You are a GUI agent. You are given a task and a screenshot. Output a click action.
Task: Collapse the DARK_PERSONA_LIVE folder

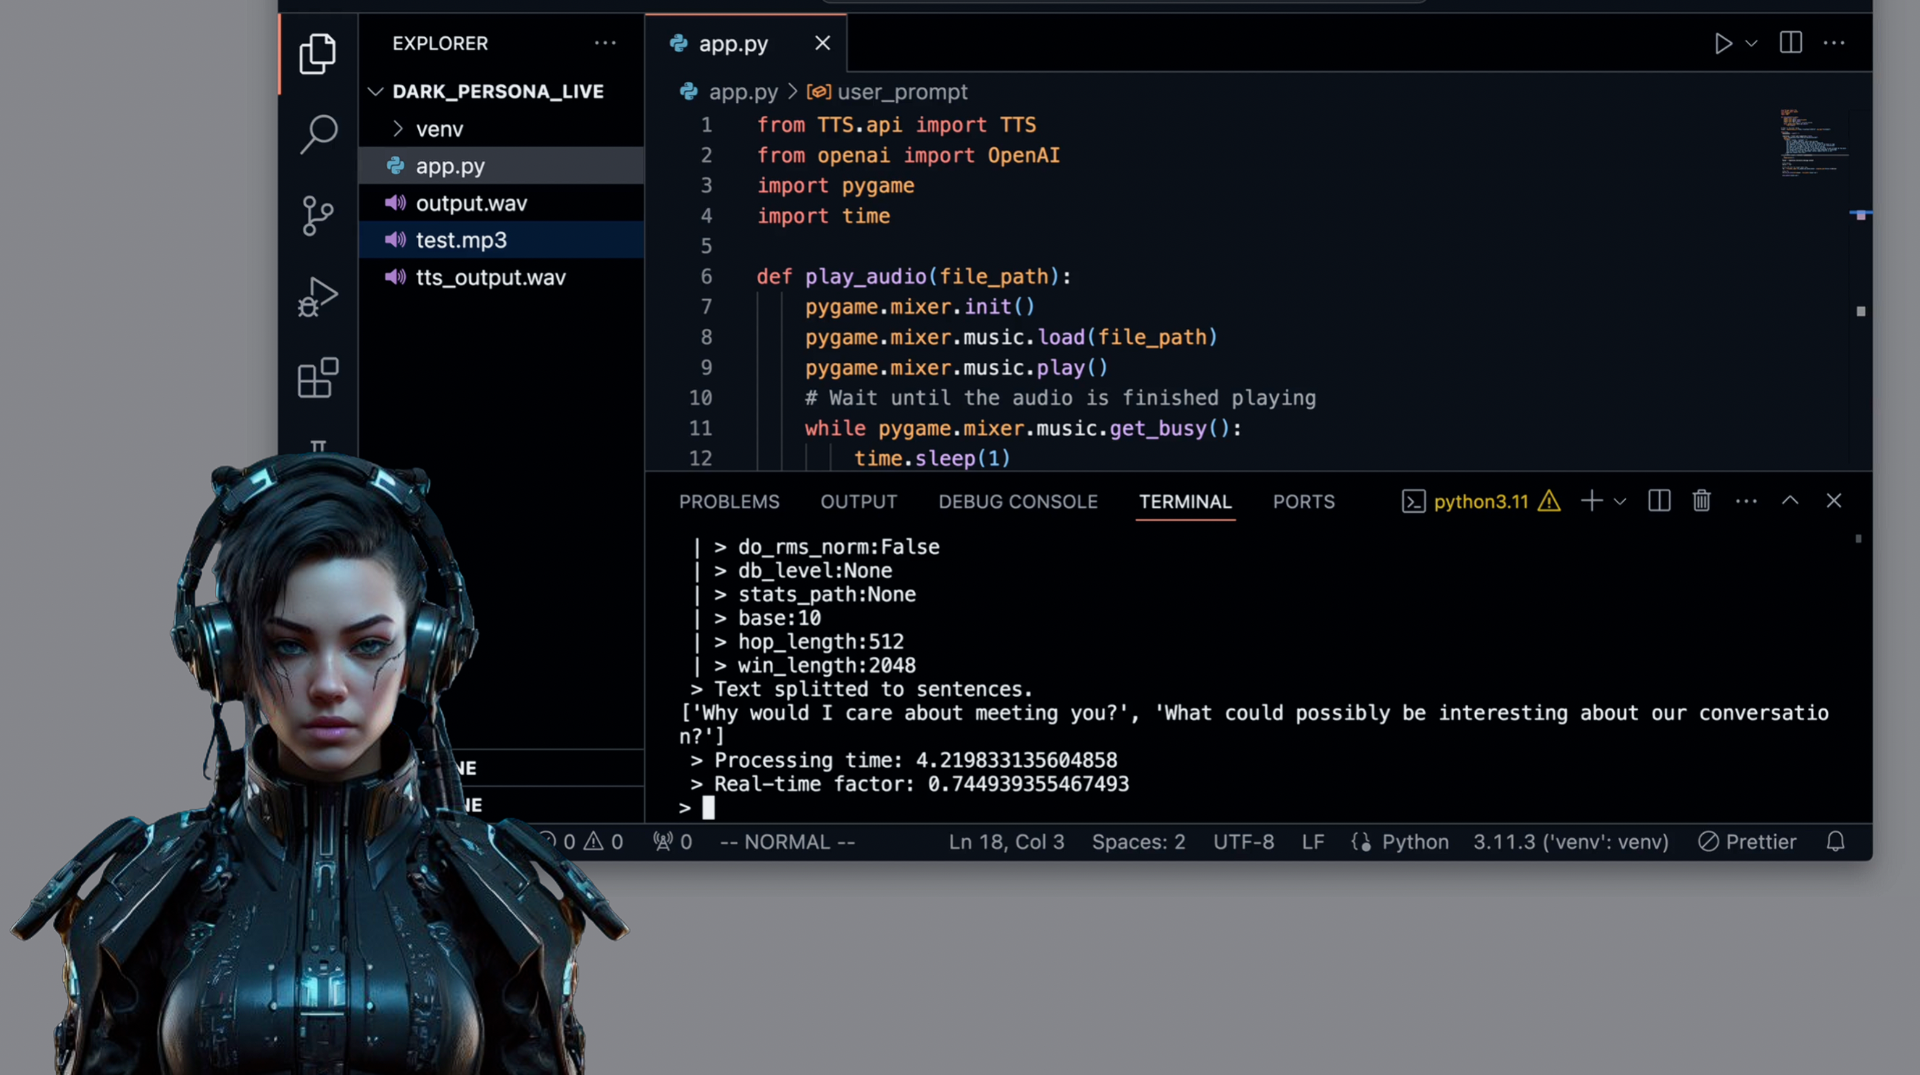tap(376, 91)
